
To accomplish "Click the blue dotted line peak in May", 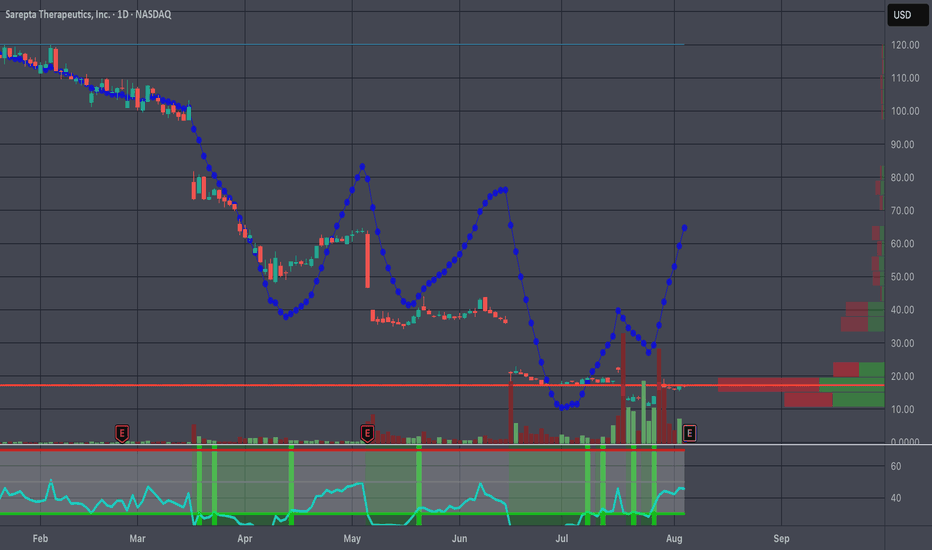I will tap(362, 167).
